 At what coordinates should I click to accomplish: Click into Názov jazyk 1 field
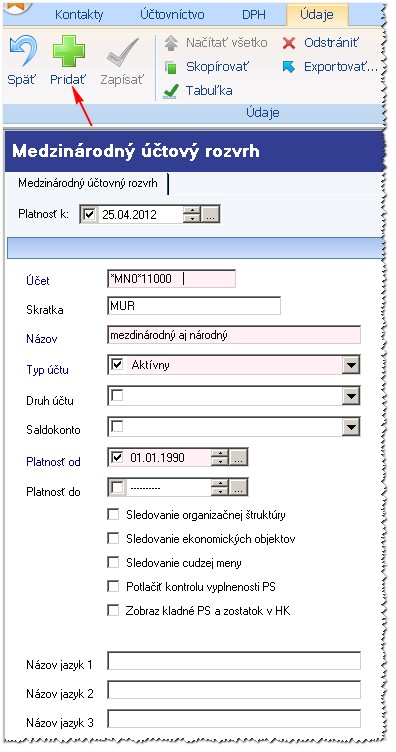pyautogui.click(x=234, y=660)
